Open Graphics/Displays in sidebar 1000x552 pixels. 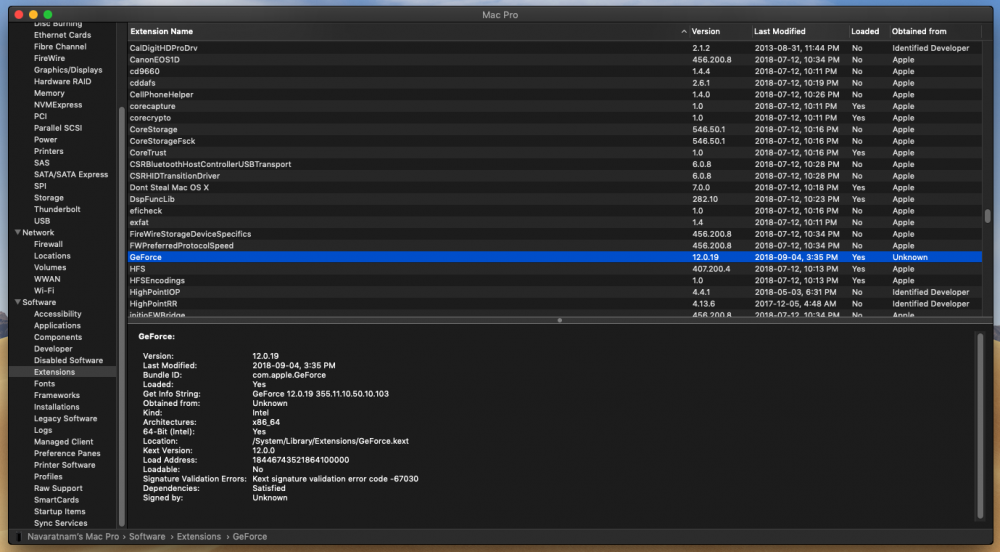click(68, 70)
